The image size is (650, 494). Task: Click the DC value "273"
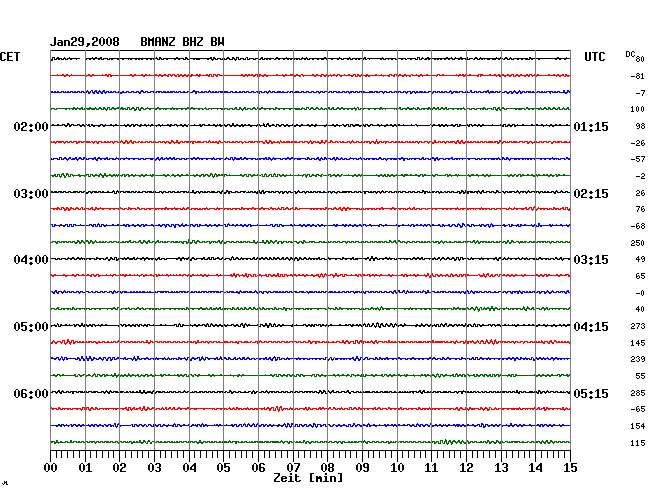coord(638,326)
